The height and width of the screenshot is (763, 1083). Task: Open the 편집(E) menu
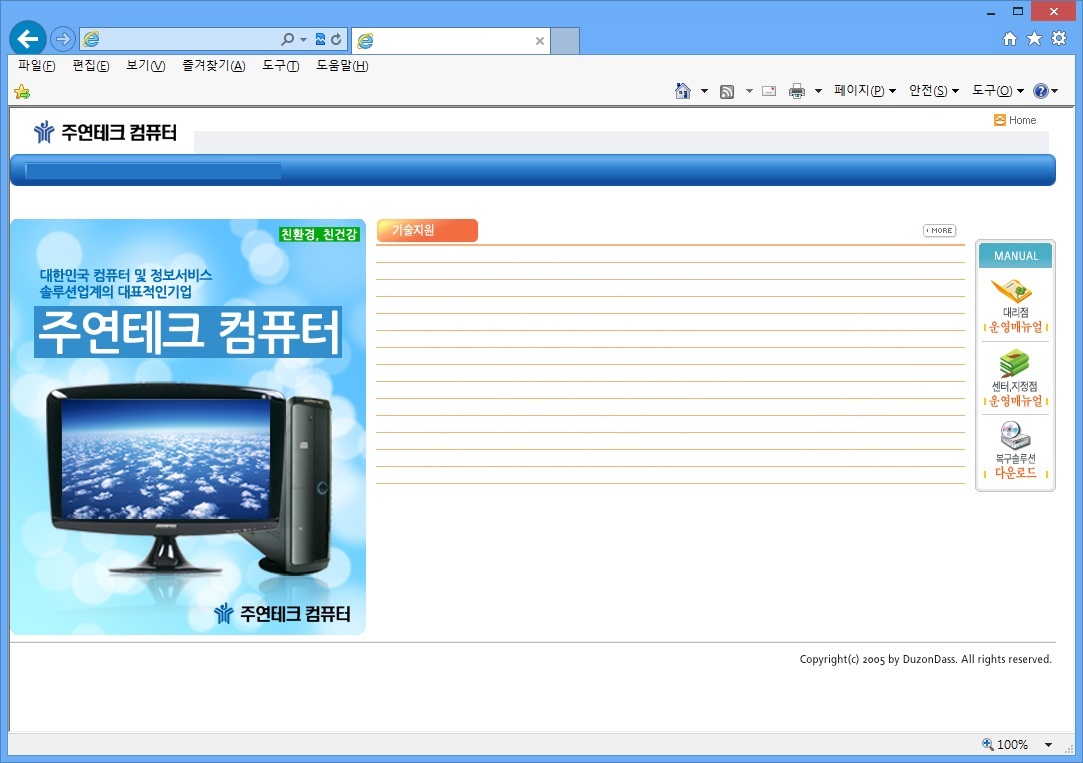90,66
